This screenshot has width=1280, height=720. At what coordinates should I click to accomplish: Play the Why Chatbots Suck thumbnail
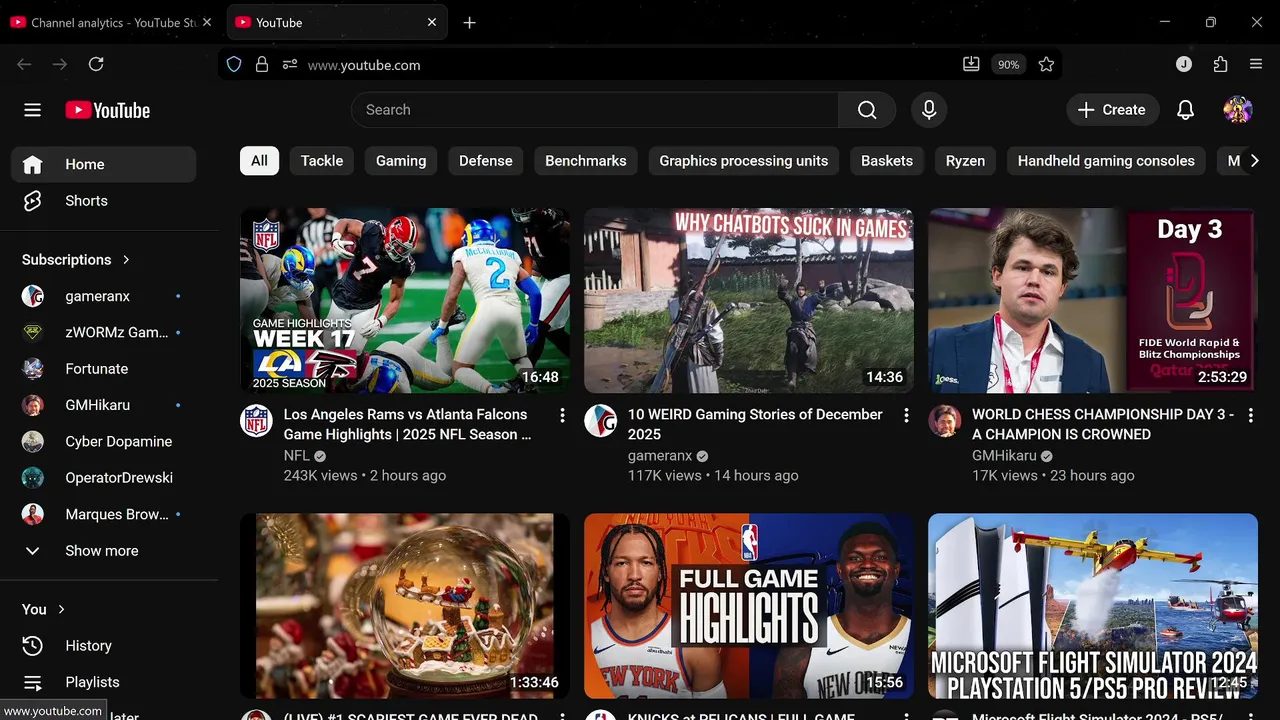[749, 301]
